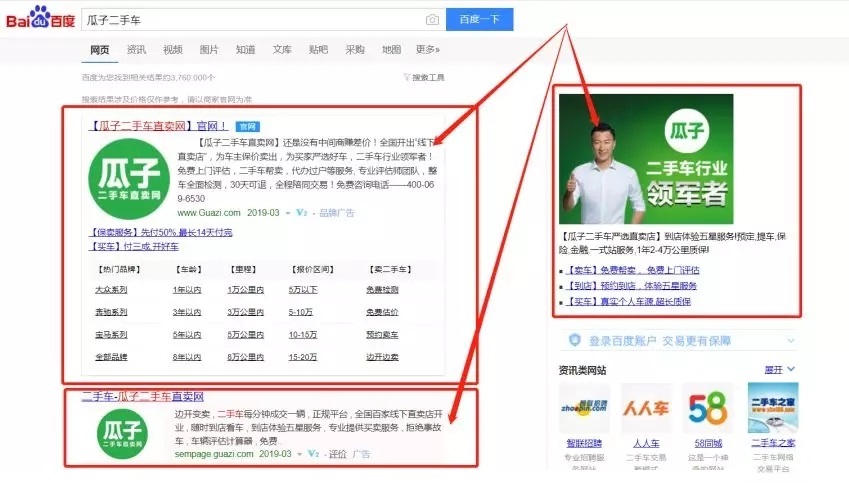Image resolution: width=849 pixels, height=487 pixels.
Task: Switch to the 资讯 tab
Action: point(136,50)
